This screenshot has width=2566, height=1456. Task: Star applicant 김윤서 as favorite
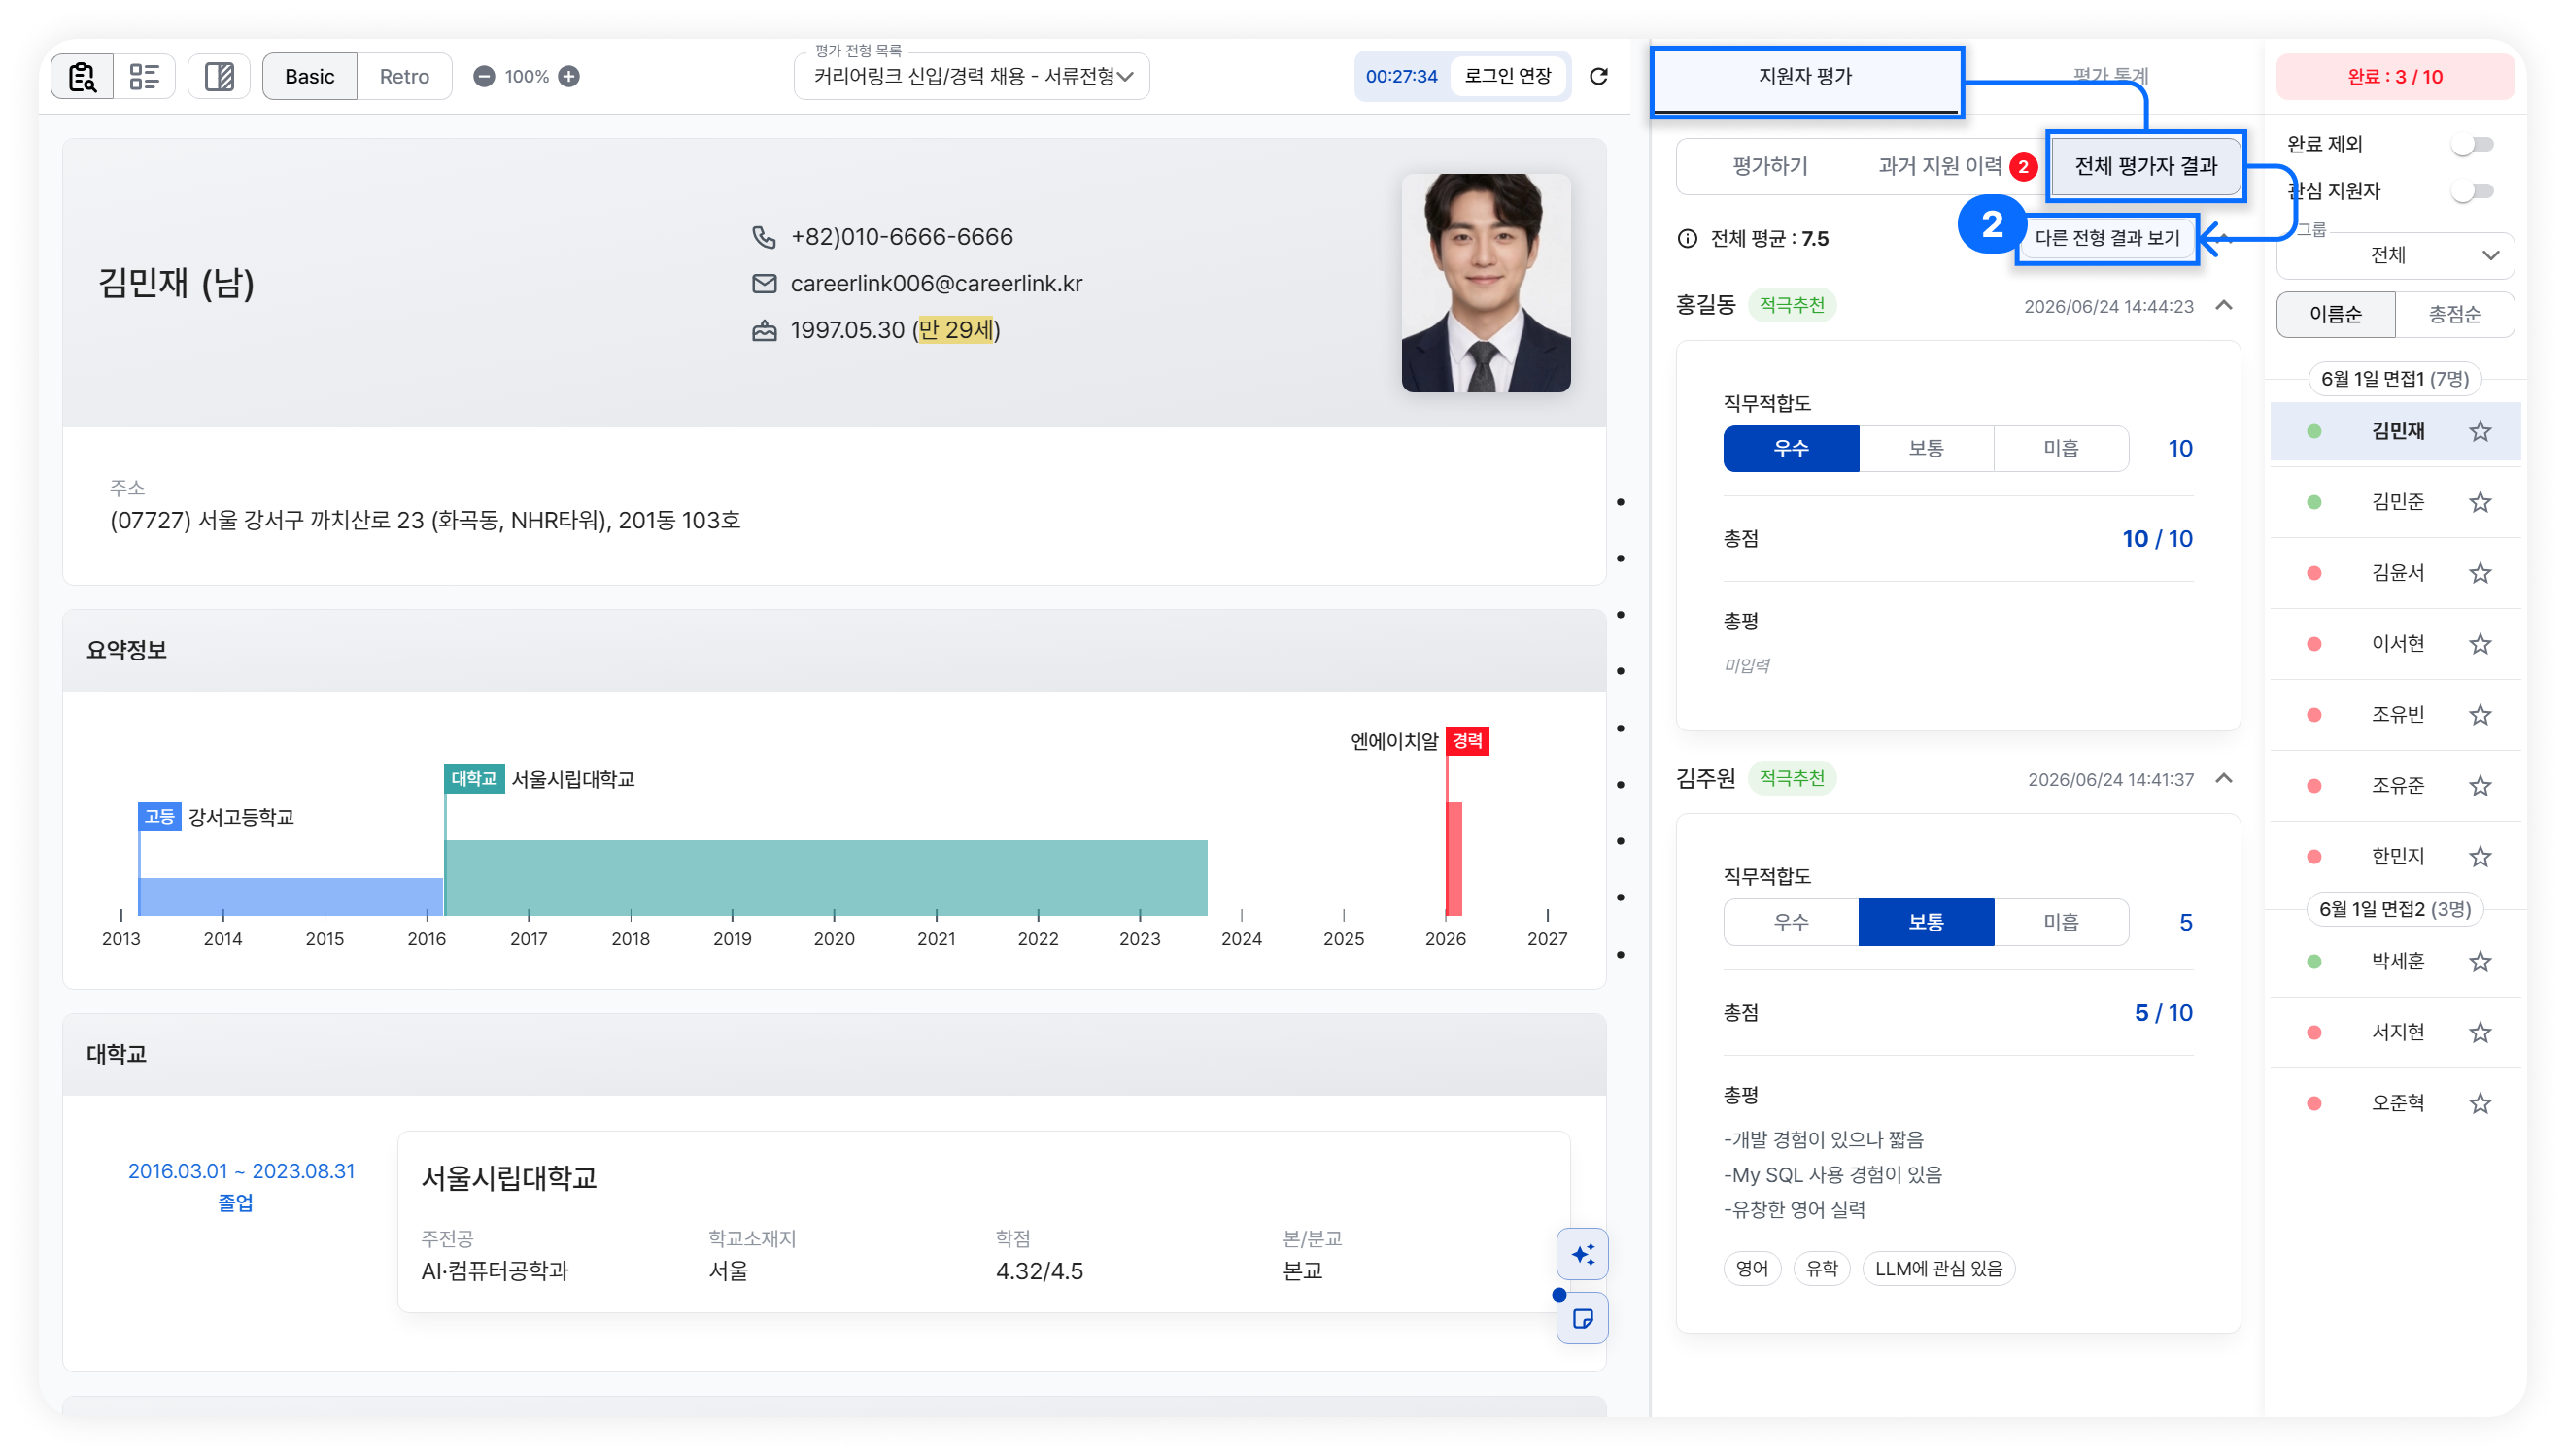(x=2480, y=573)
